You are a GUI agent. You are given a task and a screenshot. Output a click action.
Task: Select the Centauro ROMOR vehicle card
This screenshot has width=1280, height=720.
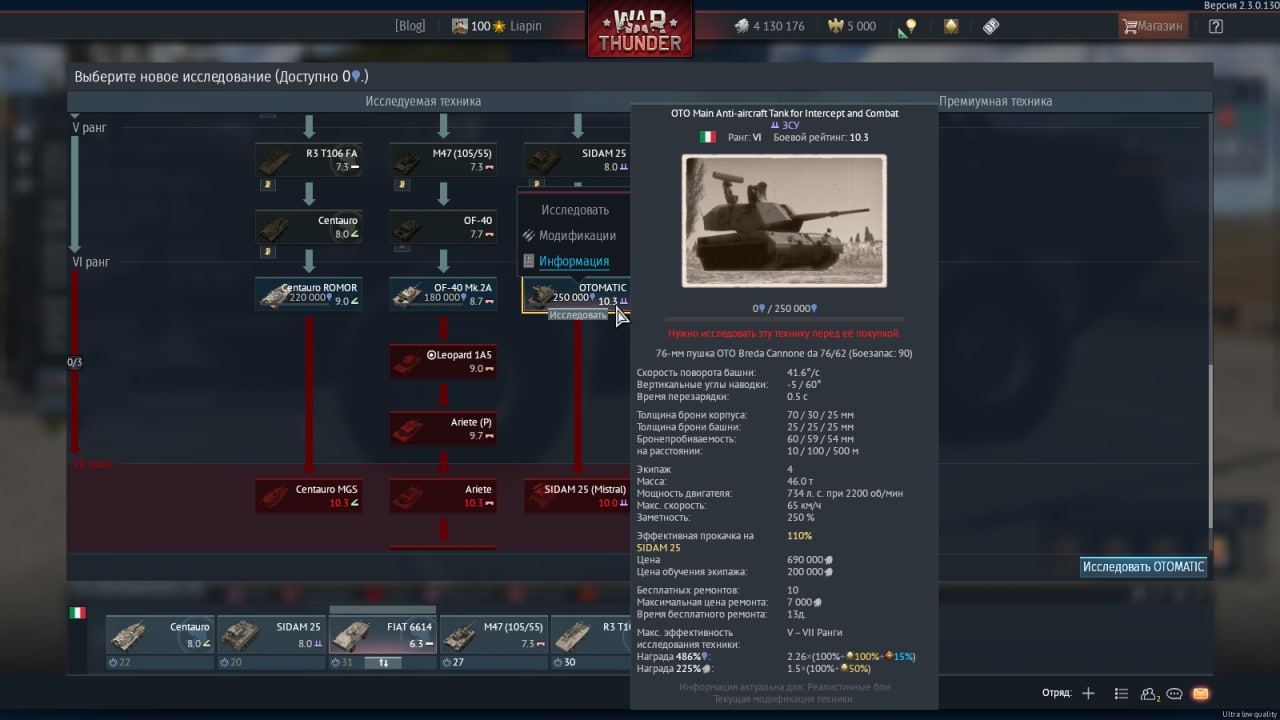(x=309, y=294)
